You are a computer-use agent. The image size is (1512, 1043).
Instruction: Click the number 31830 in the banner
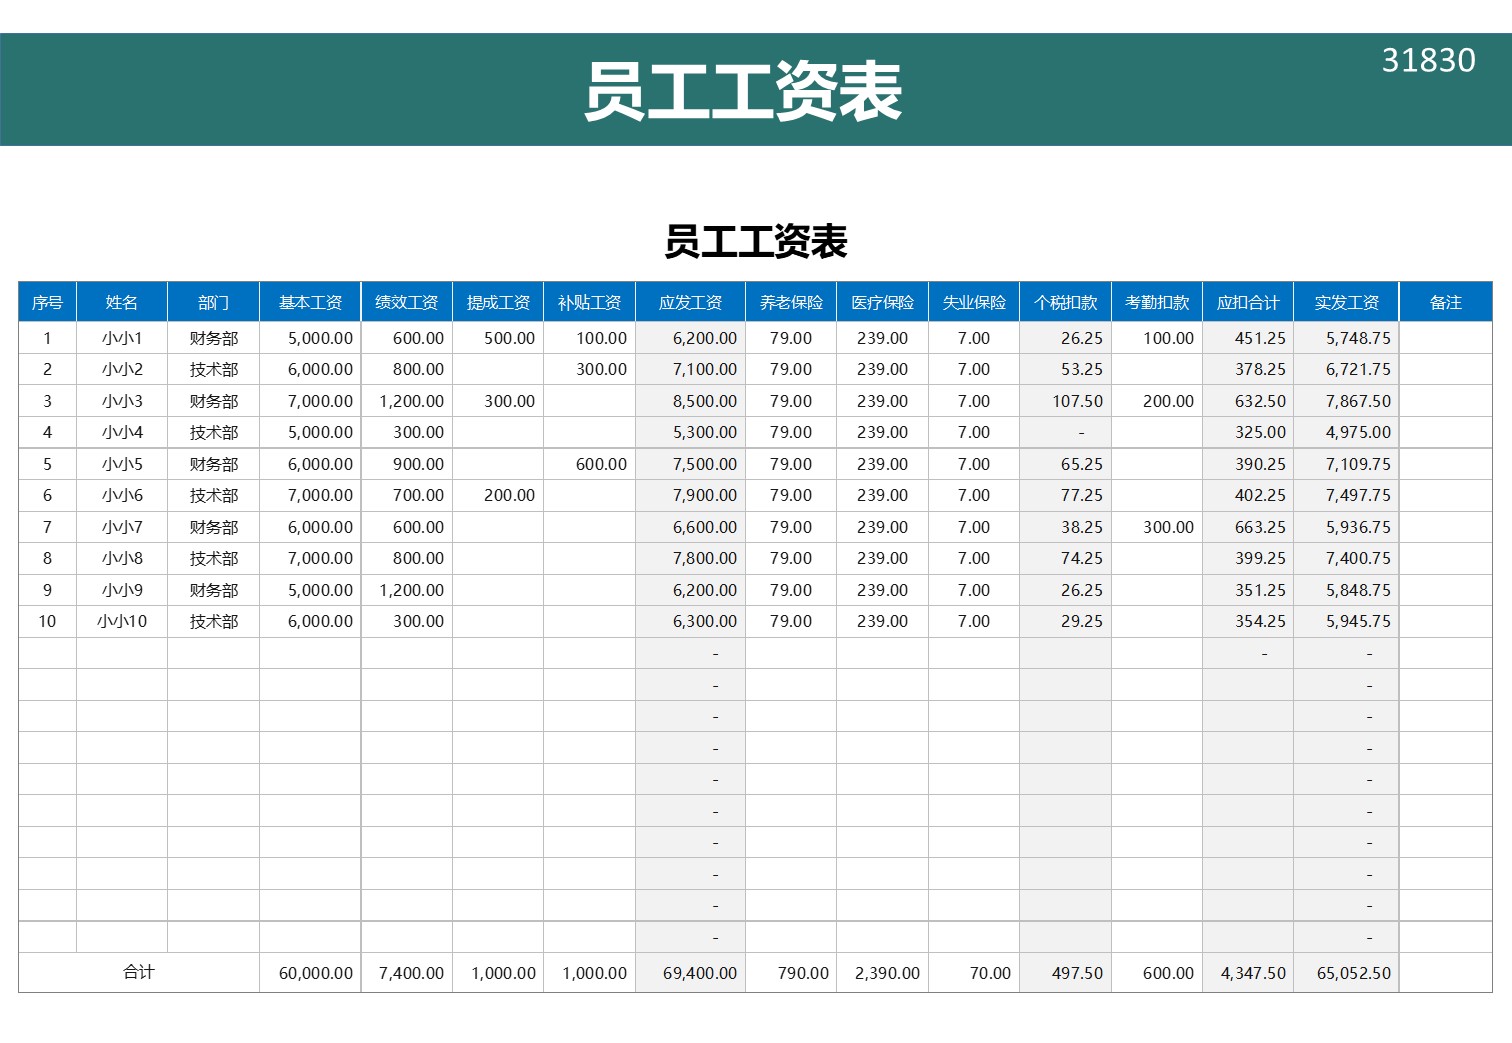click(1428, 60)
